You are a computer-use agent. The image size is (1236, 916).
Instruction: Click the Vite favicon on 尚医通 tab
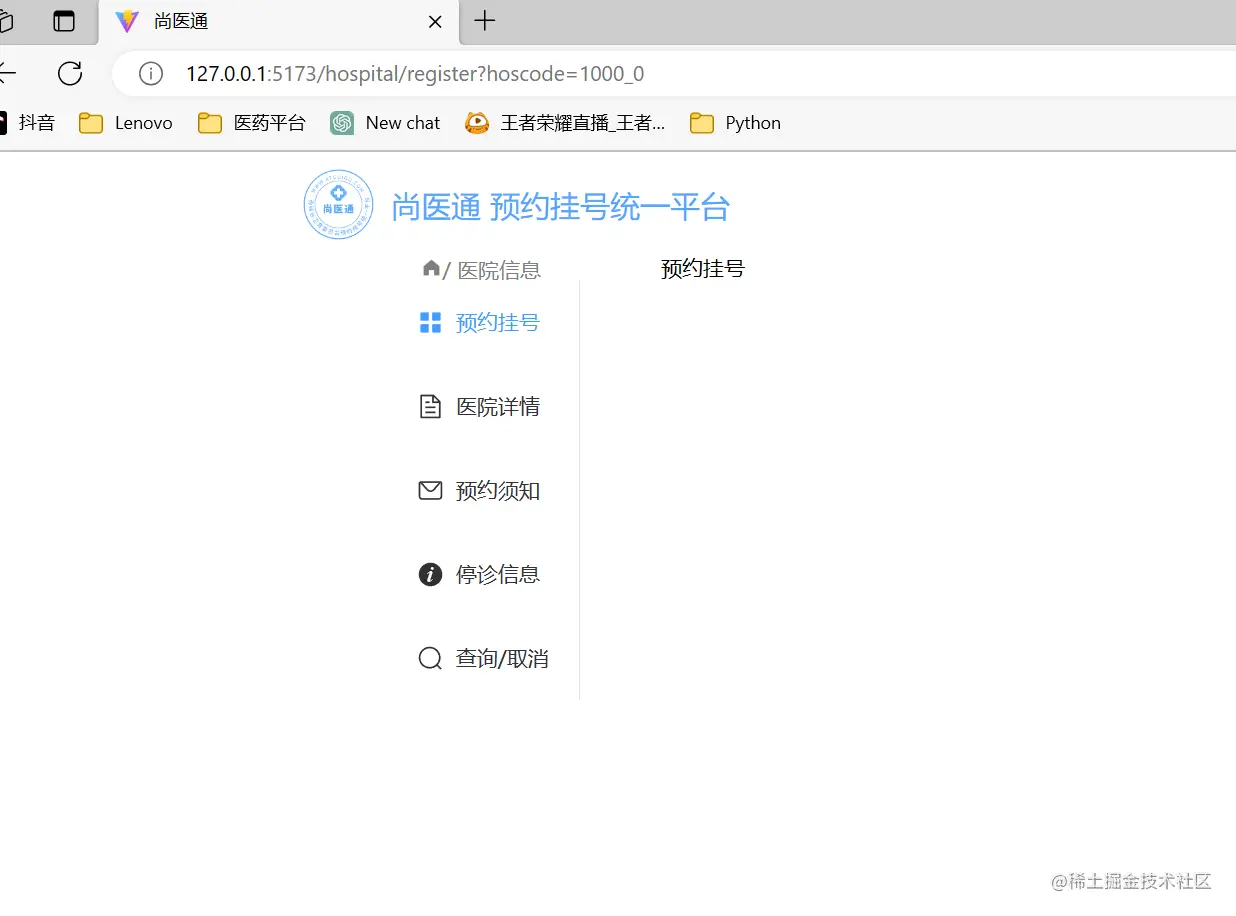pyautogui.click(x=126, y=21)
